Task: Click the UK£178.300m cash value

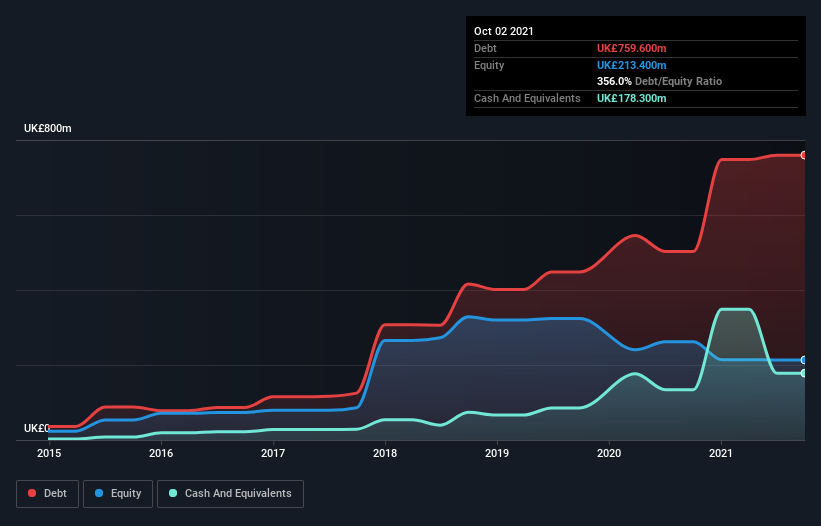Action: click(631, 98)
